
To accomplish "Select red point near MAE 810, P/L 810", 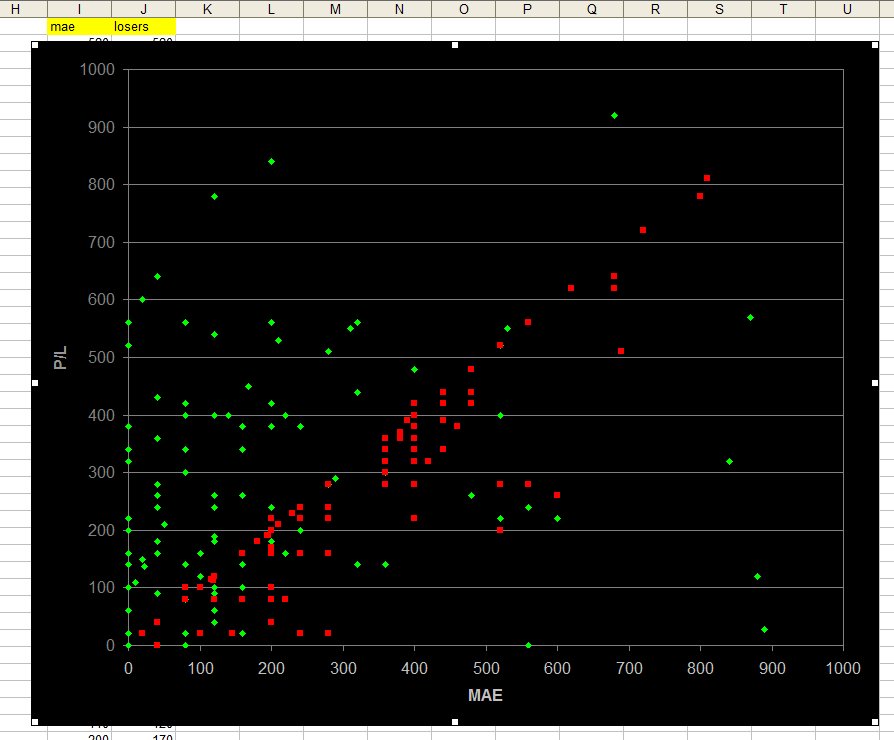I will pyautogui.click(x=707, y=178).
